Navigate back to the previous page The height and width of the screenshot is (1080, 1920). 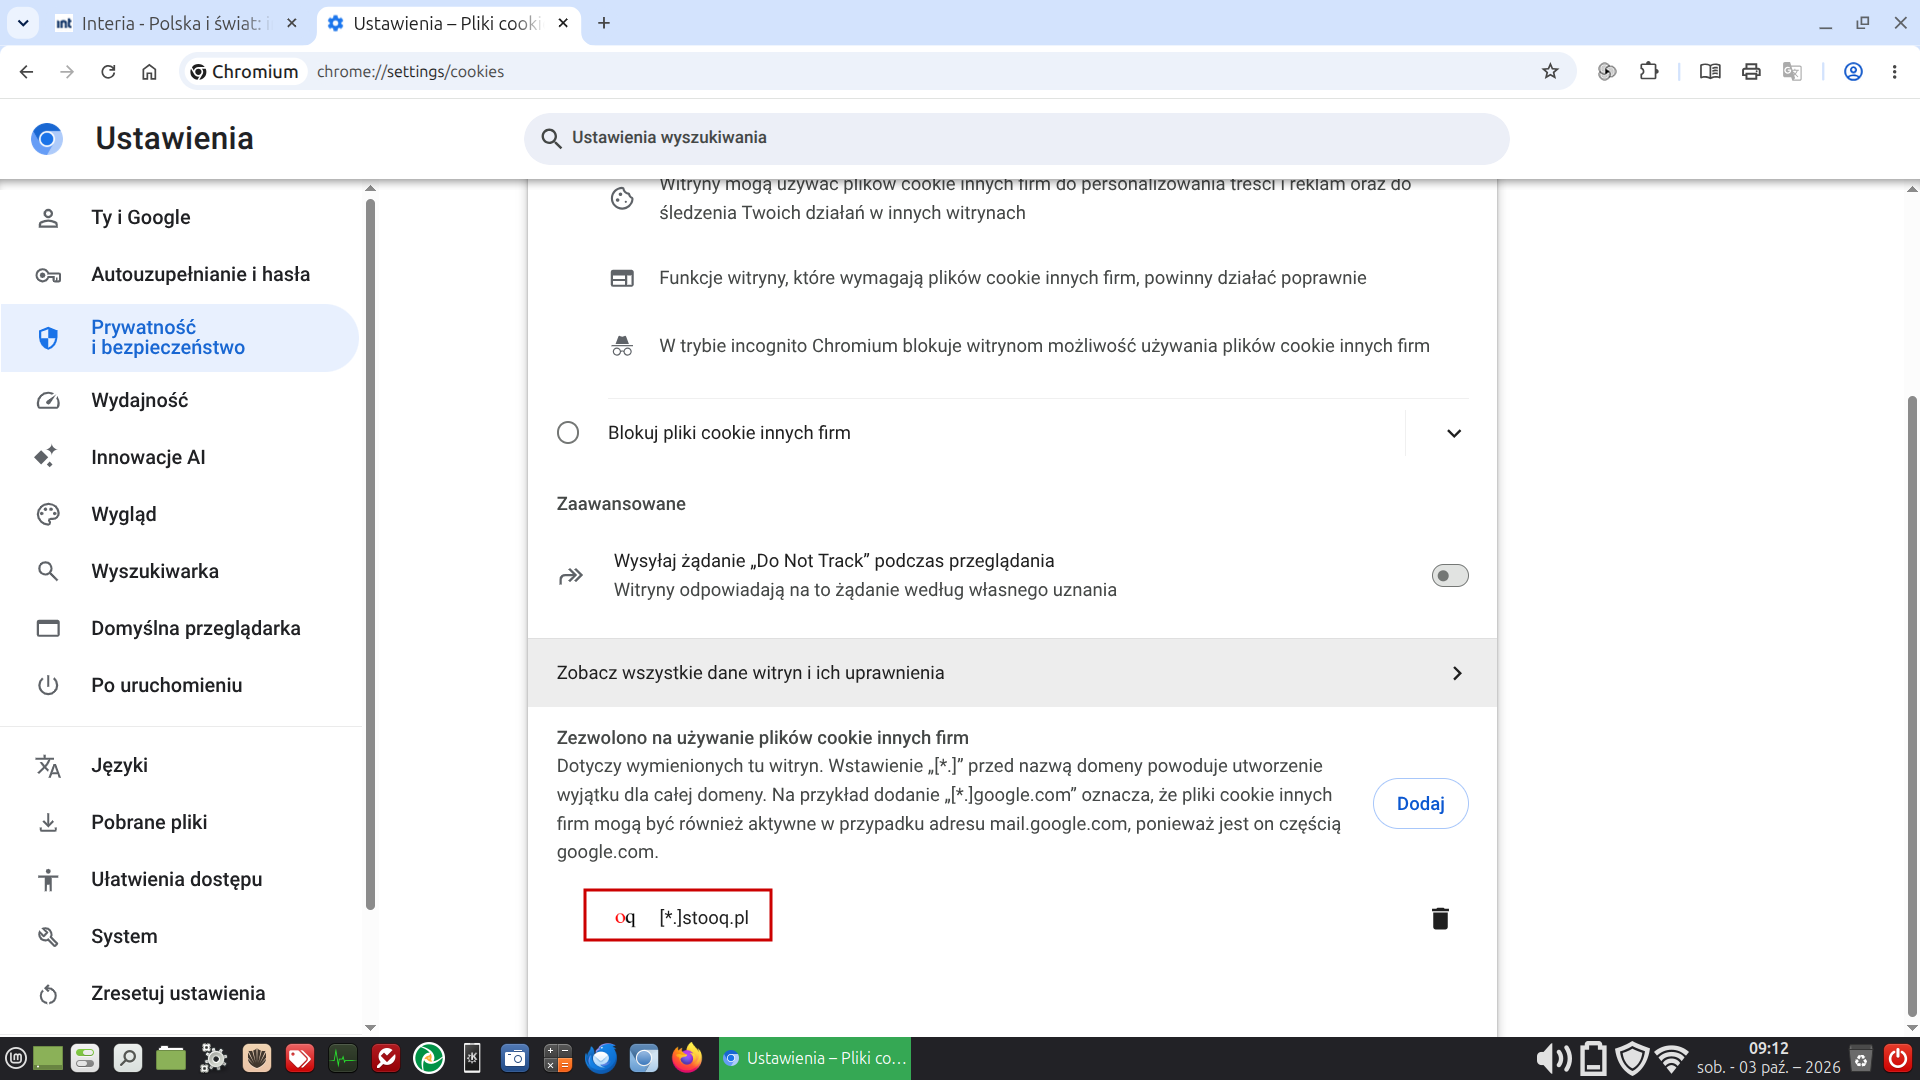26,71
